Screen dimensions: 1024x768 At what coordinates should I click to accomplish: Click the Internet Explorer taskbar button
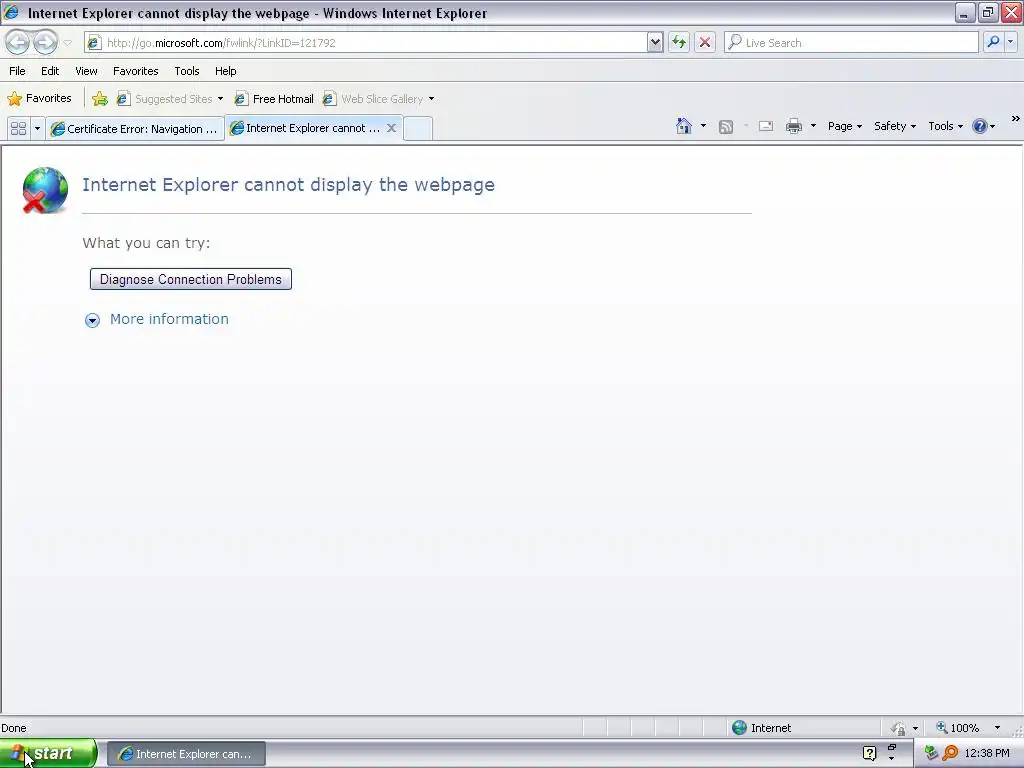(186, 754)
